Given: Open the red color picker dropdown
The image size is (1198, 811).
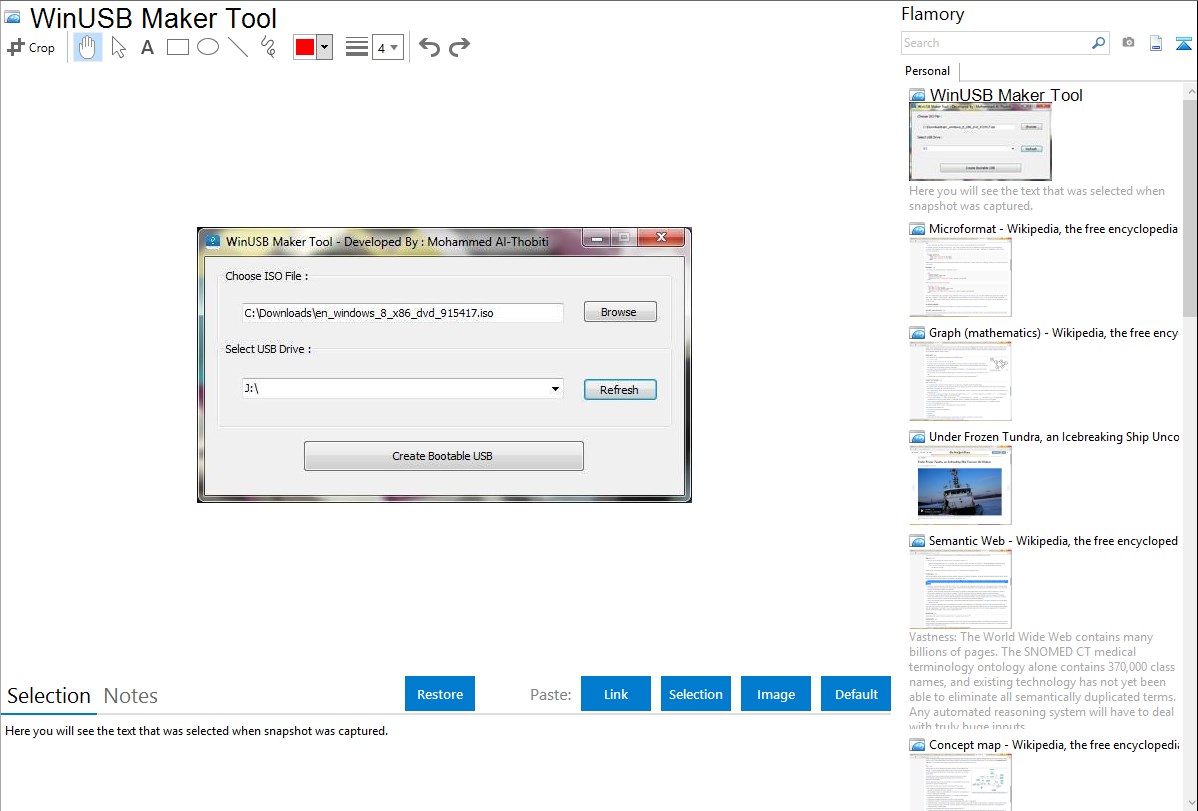Looking at the screenshot, I should 324,47.
